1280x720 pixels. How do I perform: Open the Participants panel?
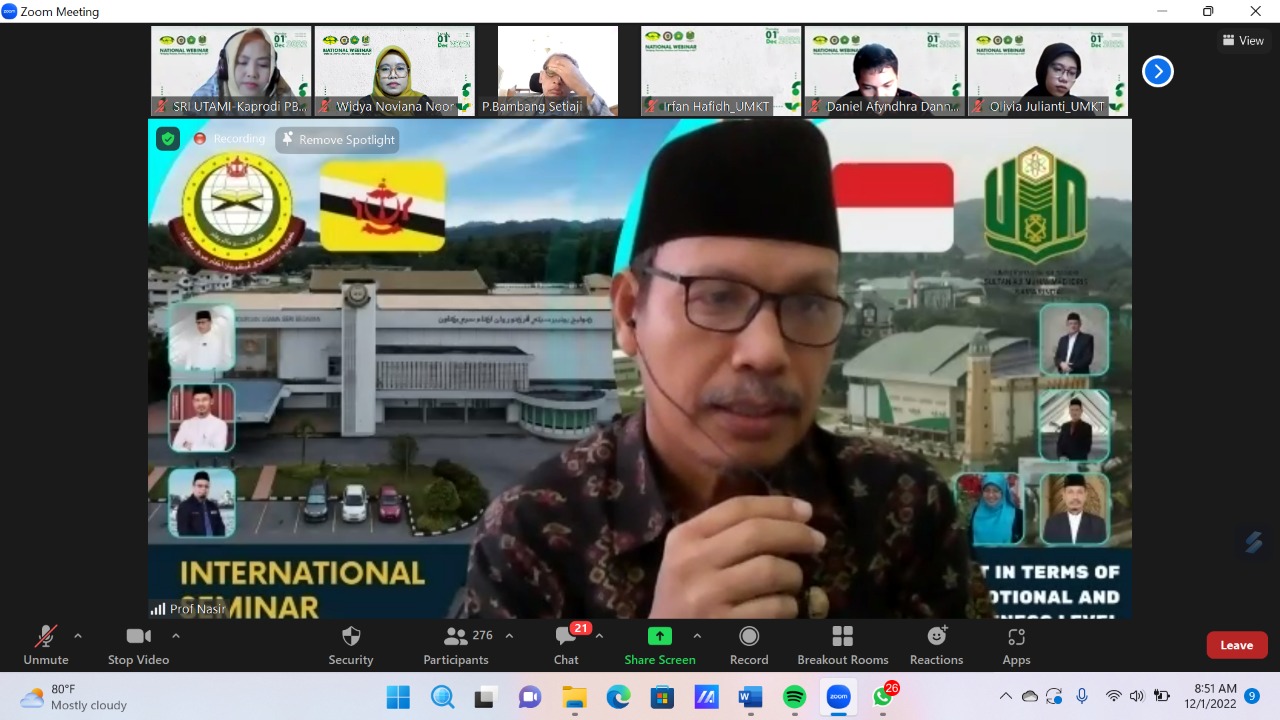point(456,645)
